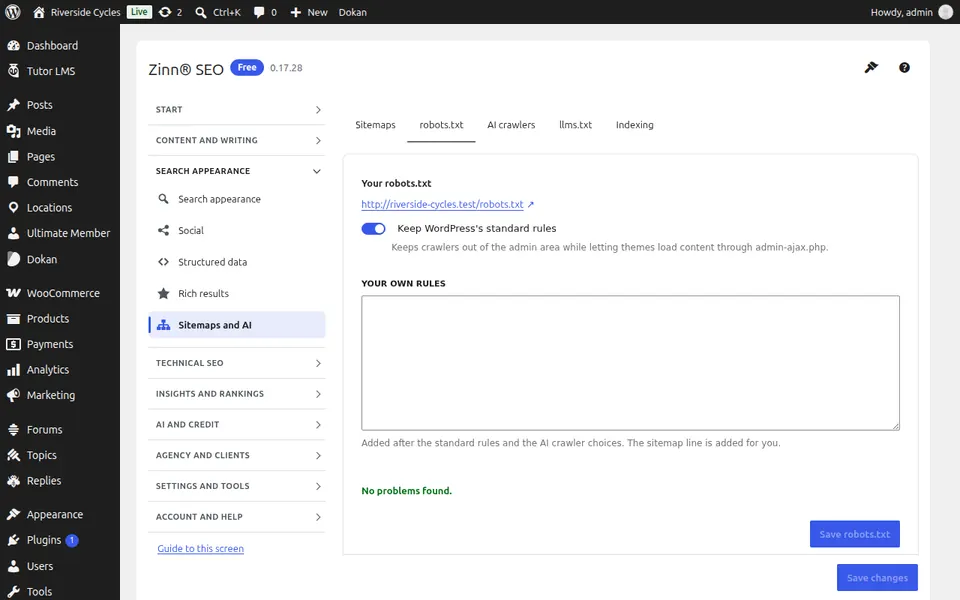Open Search appearance submenu item
Viewport: 960px width, 600px height.
click(x=237, y=199)
